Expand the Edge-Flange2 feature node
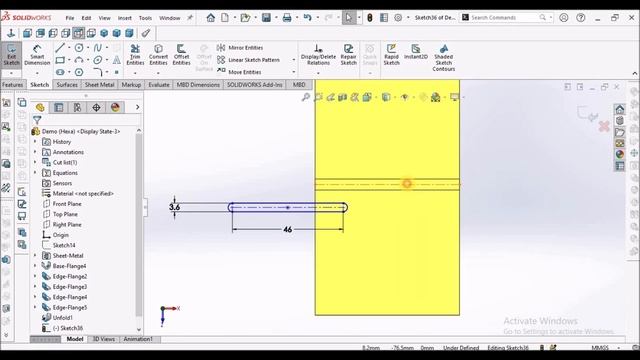 (35, 276)
